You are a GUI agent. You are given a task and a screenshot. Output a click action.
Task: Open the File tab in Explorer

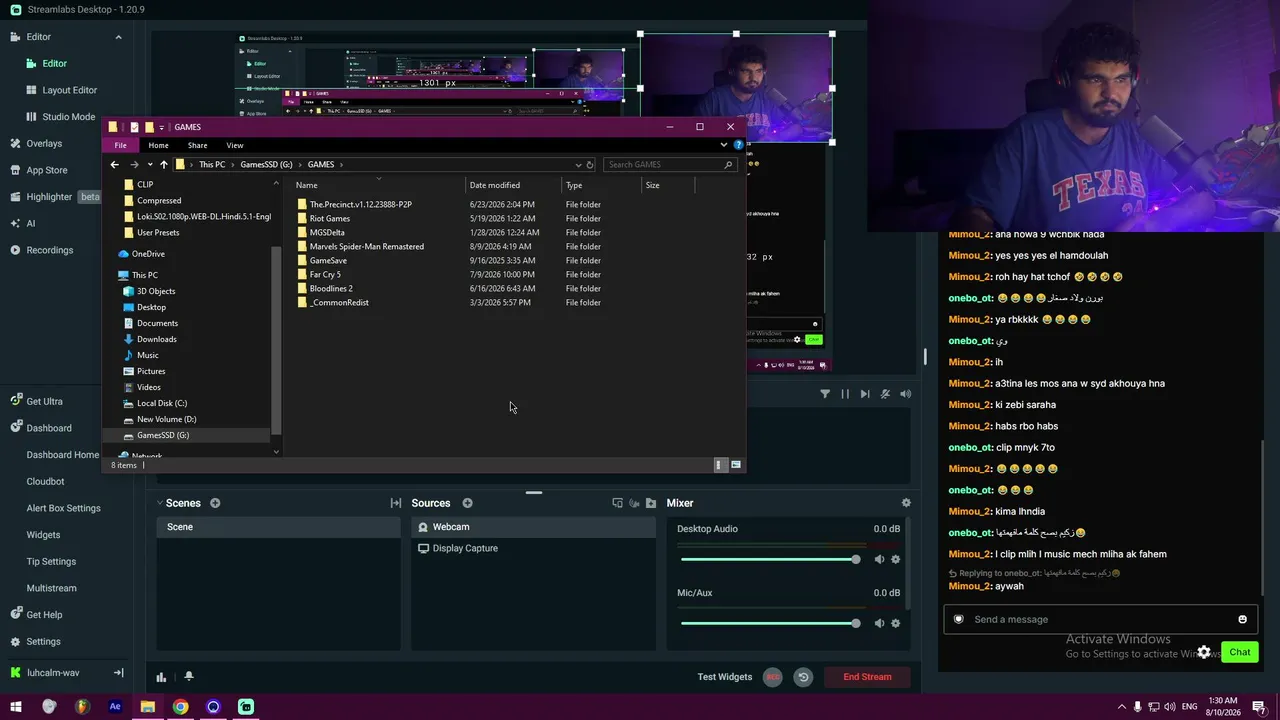pyautogui.click(x=120, y=145)
